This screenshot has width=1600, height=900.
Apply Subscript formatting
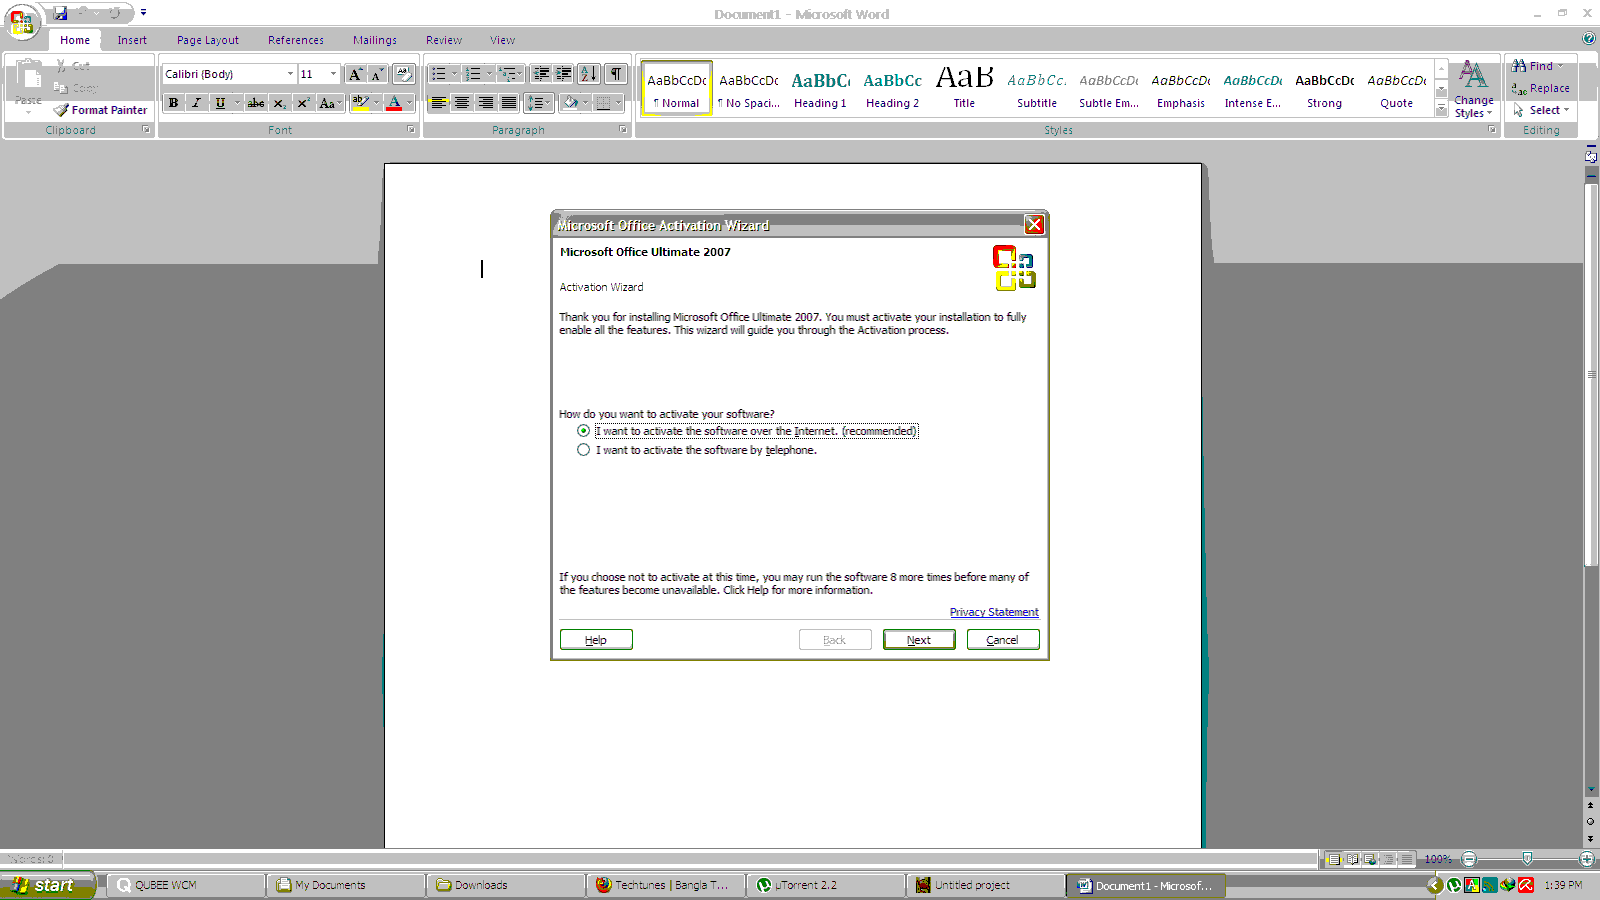tap(280, 103)
